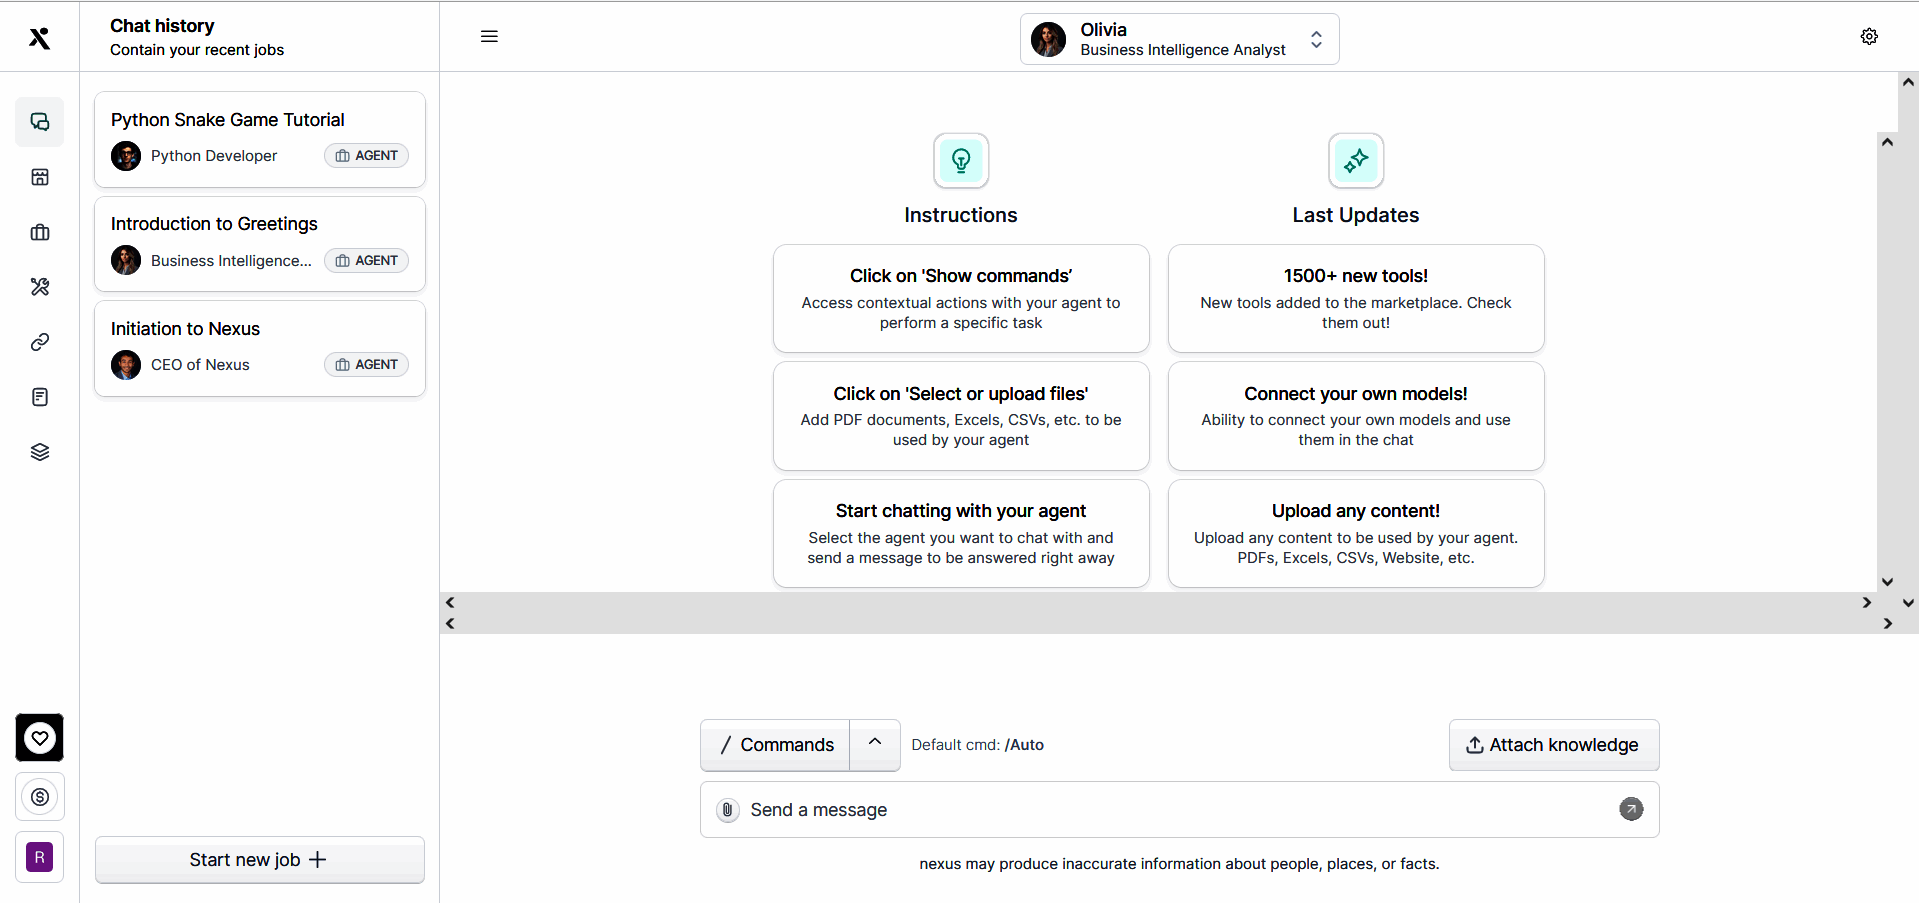Image resolution: width=1919 pixels, height=903 pixels.
Task: Click the link chain icon in sidebar
Action: 40,342
